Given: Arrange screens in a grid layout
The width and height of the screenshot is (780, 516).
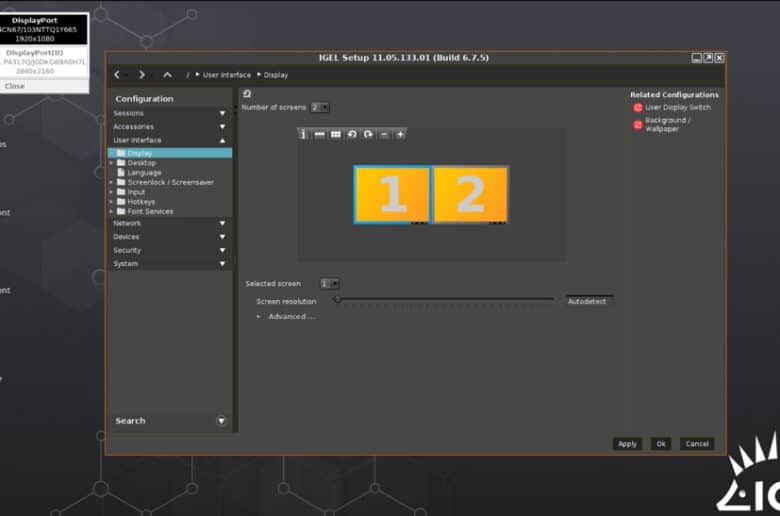Looking at the screenshot, I should [x=336, y=134].
